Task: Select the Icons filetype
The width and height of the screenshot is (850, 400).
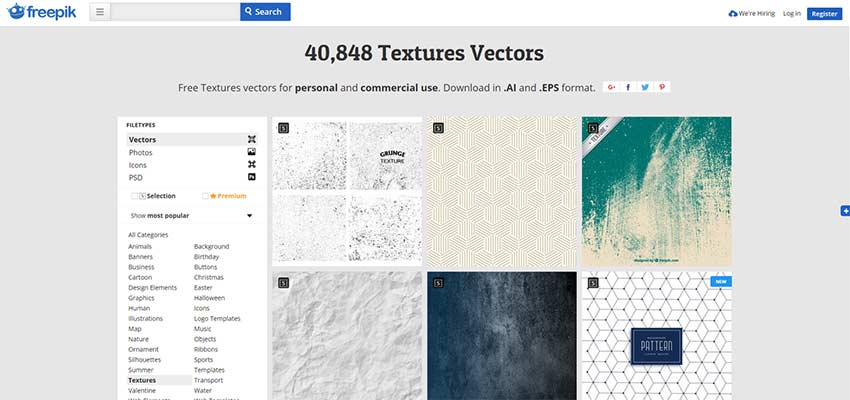Action: pyautogui.click(x=138, y=165)
